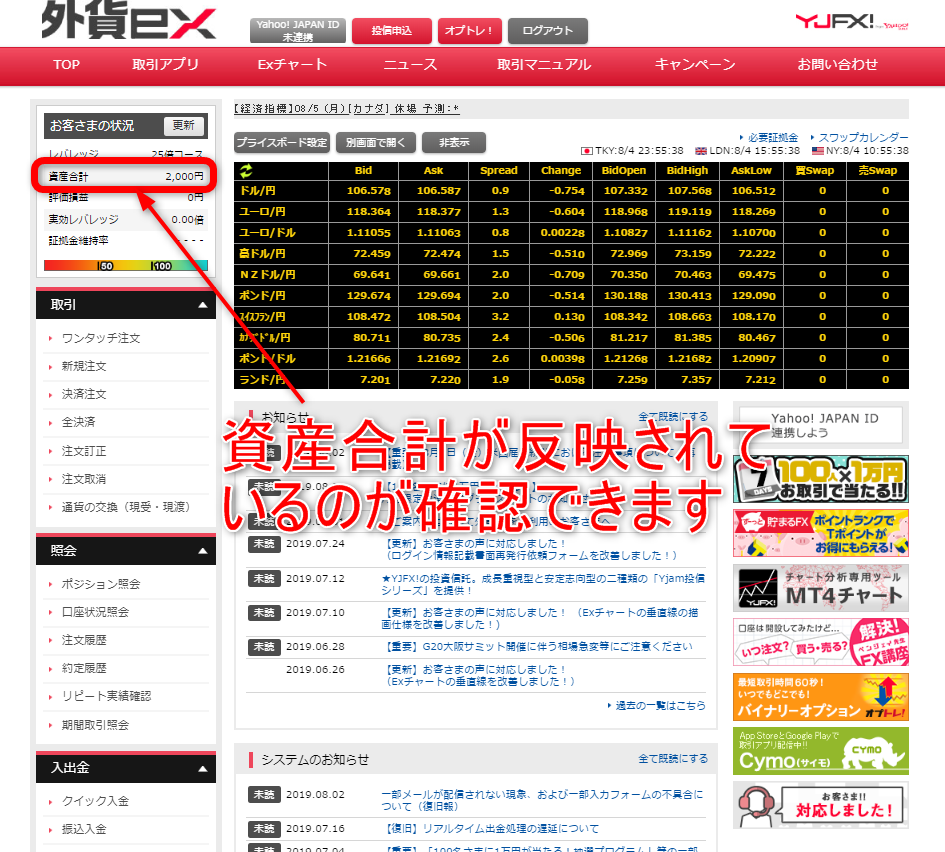
Task: Click the 更新 button in customer status
Action: pyautogui.click(x=184, y=126)
